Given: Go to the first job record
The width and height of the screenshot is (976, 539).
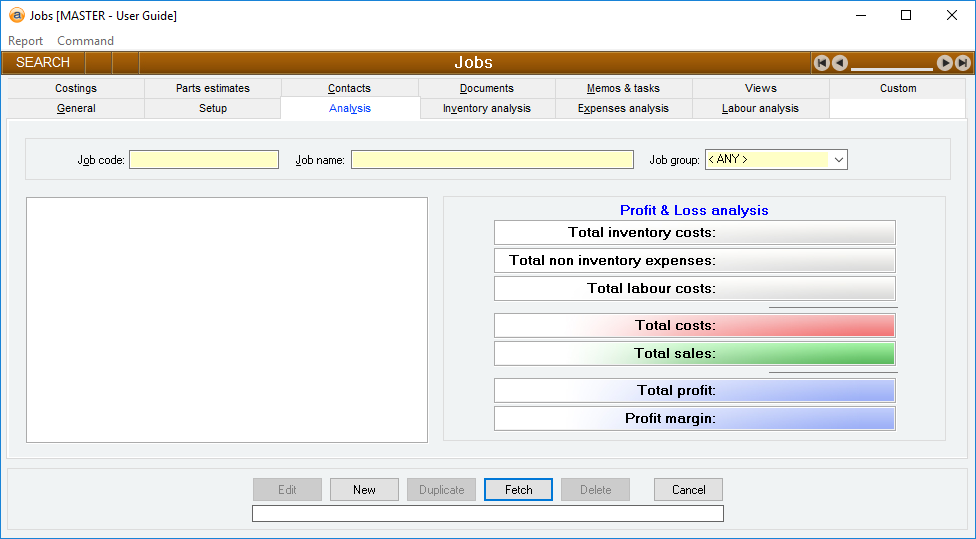Looking at the screenshot, I should pyautogui.click(x=822, y=63).
